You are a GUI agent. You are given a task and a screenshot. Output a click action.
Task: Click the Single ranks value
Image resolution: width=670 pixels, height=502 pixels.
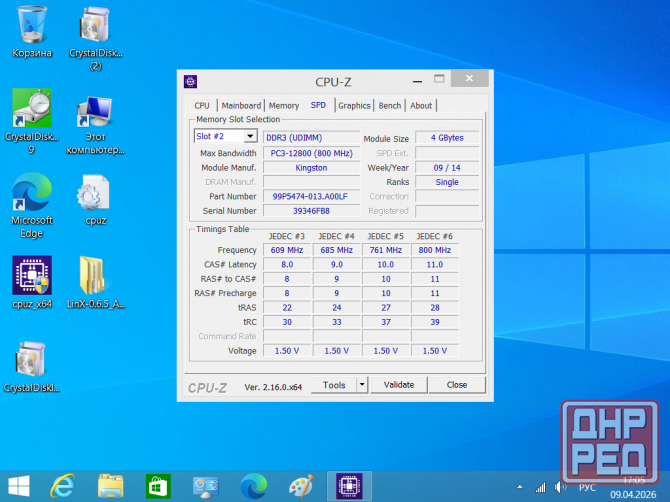tap(447, 182)
